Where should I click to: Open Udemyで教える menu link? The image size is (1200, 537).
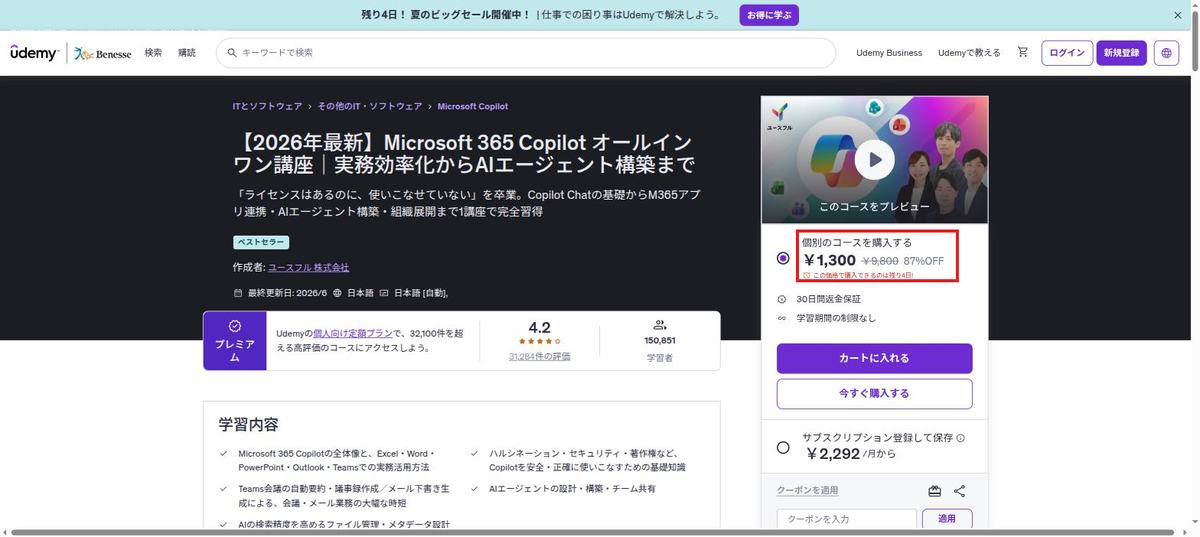(x=969, y=53)
